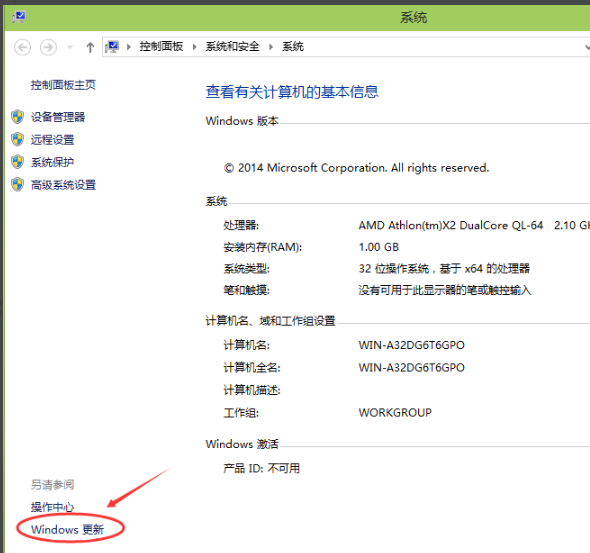Open 系统保护 link
Viewport: 590px width, 553px height.
pyautogui.click(x=52, y=162)
